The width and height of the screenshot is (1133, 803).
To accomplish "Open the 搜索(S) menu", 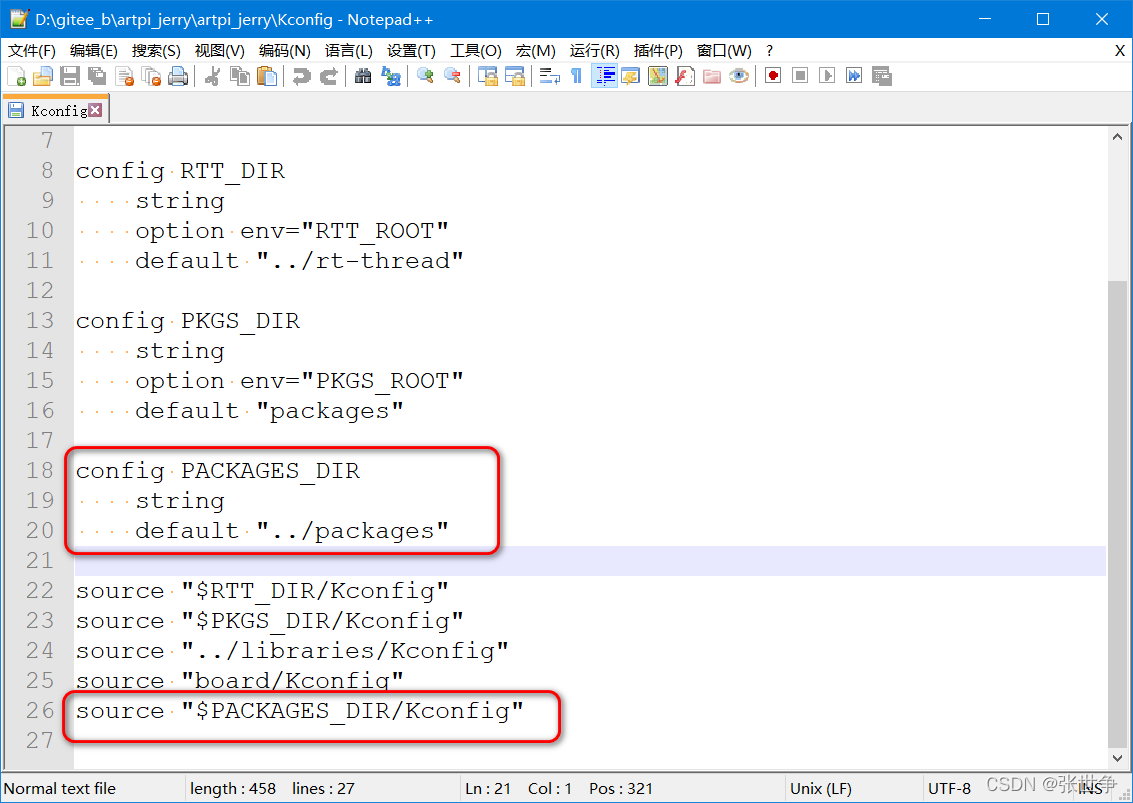I will (156, 51).
